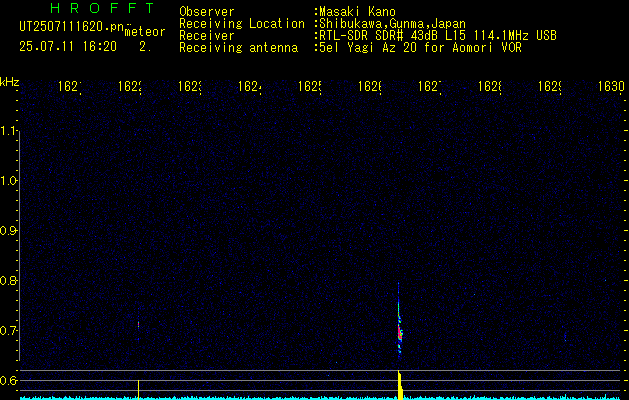The height and width of the screenshot is (400, 629).
Task: Click the 1627 time axis label
Action: click(x=430, y=87)
